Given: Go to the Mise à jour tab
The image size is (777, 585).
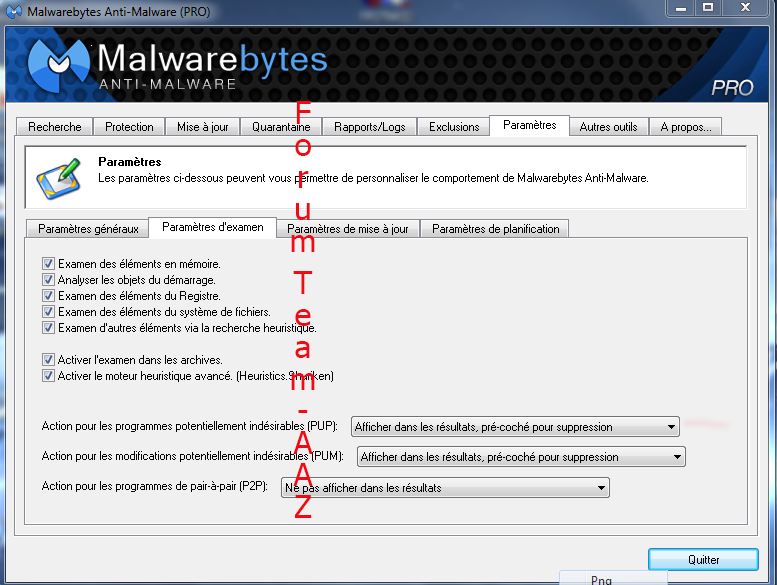Looking at the screenshot, I should (x=203, y=127).
